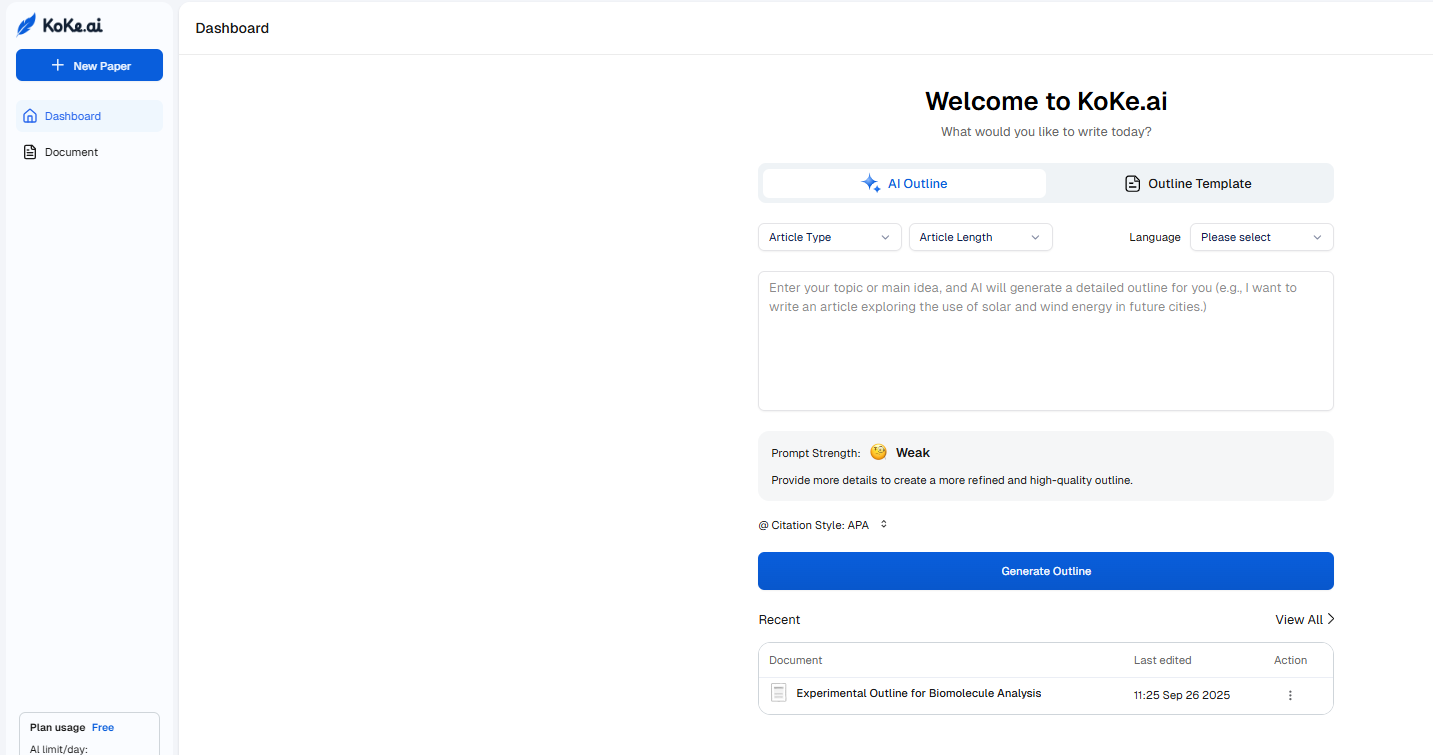Click the document icon beside Experimental Outline
1433x755 pixels.
[779, 693]
